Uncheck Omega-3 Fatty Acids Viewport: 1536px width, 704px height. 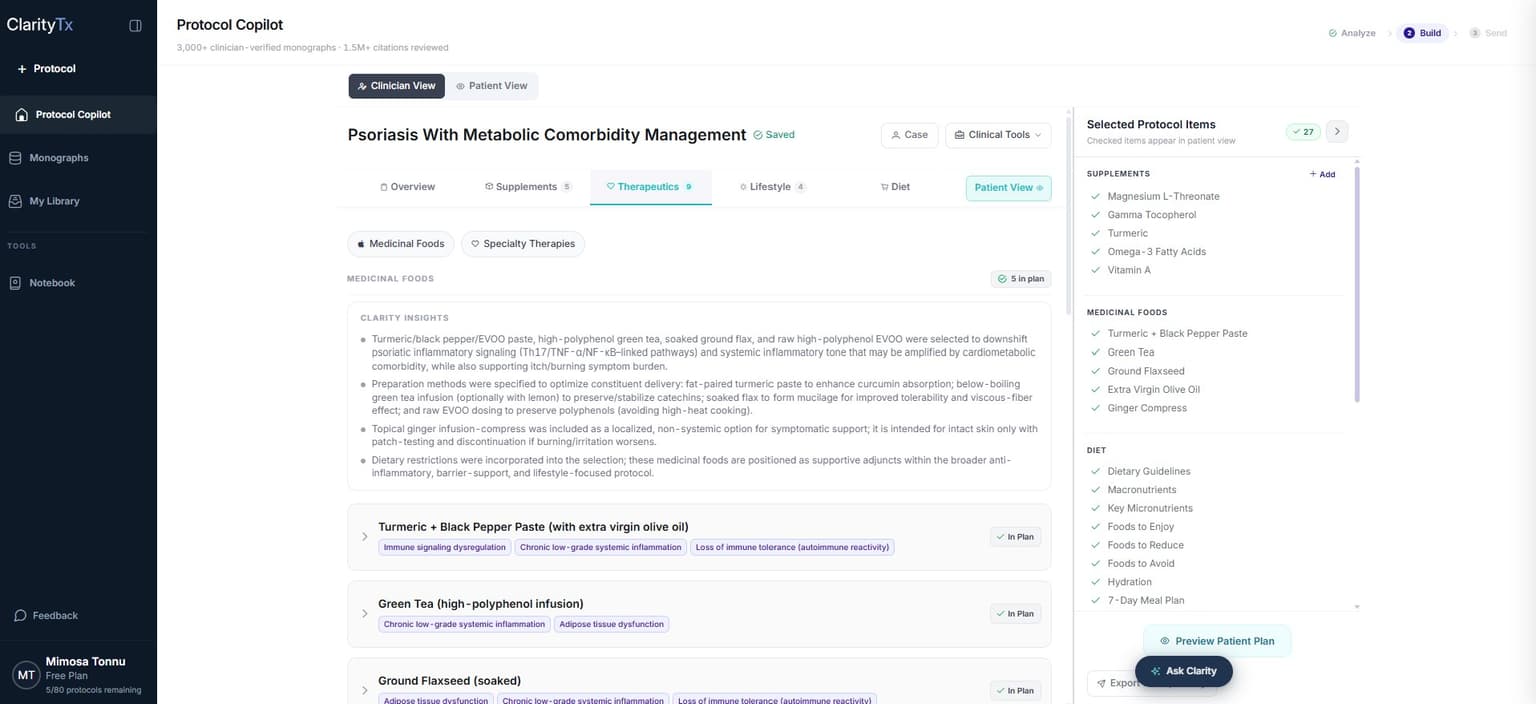pyautogui.click(x=1096, y=252)
